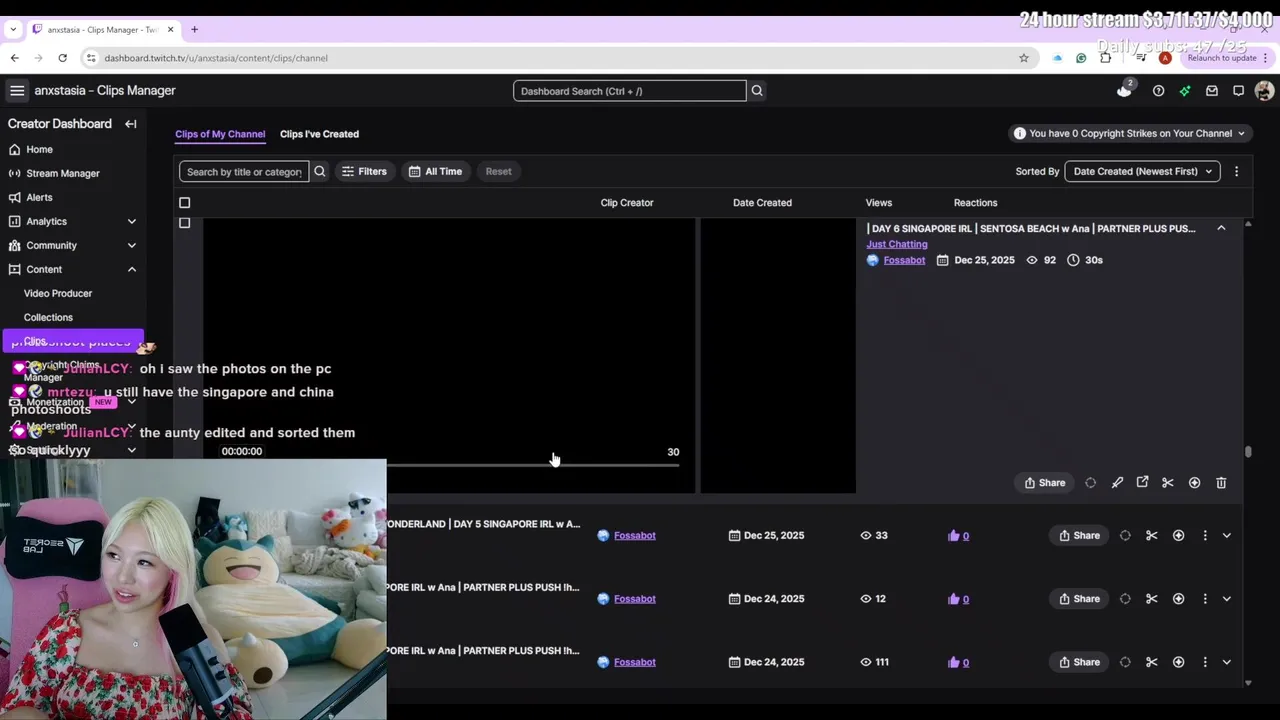Click star circle icon on 12-views row
The width and height of the screenshot is (1280, 720).
[x=1178, y=599]
